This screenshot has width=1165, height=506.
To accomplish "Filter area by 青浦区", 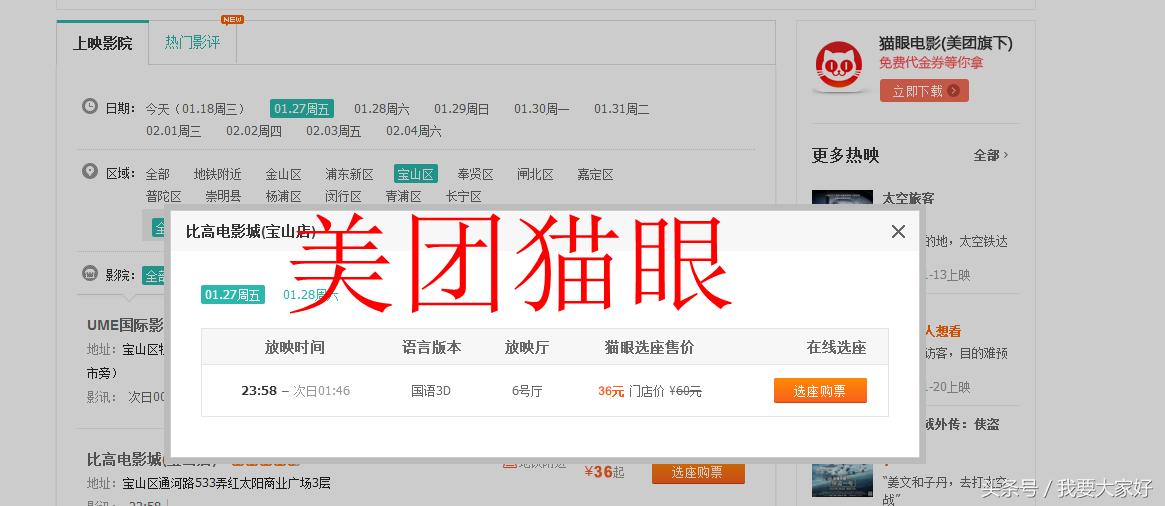I will (403, 197).
